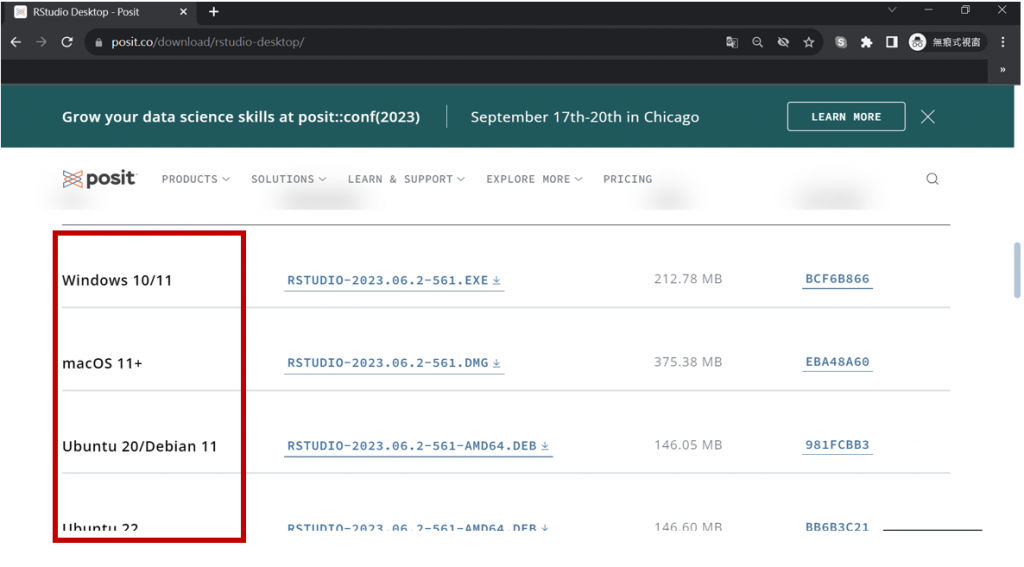Click the LEARN MORE button
The image size is (1024, 567).
pos(846,116)
